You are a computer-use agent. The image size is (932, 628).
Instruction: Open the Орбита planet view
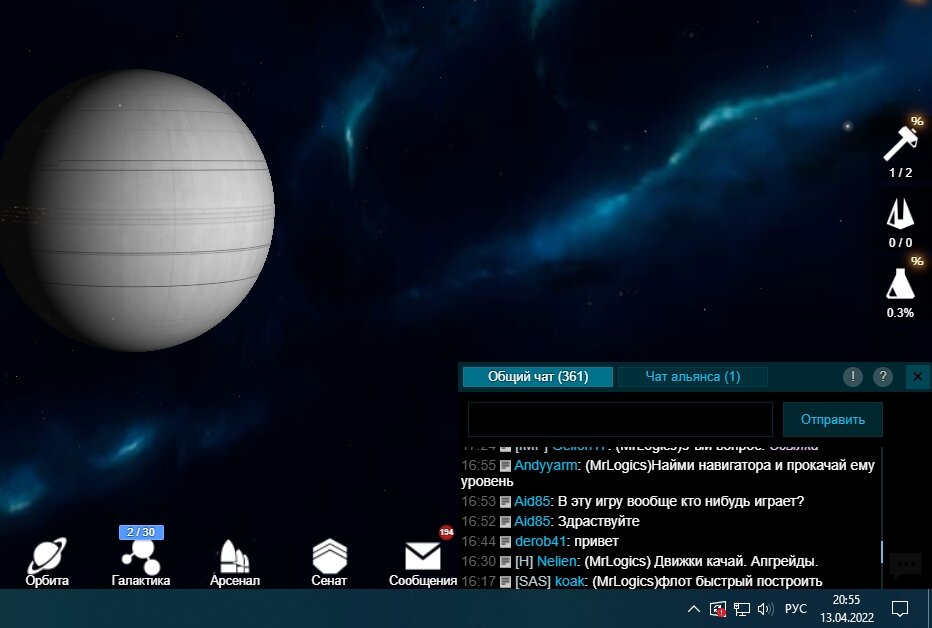(47, 561)
